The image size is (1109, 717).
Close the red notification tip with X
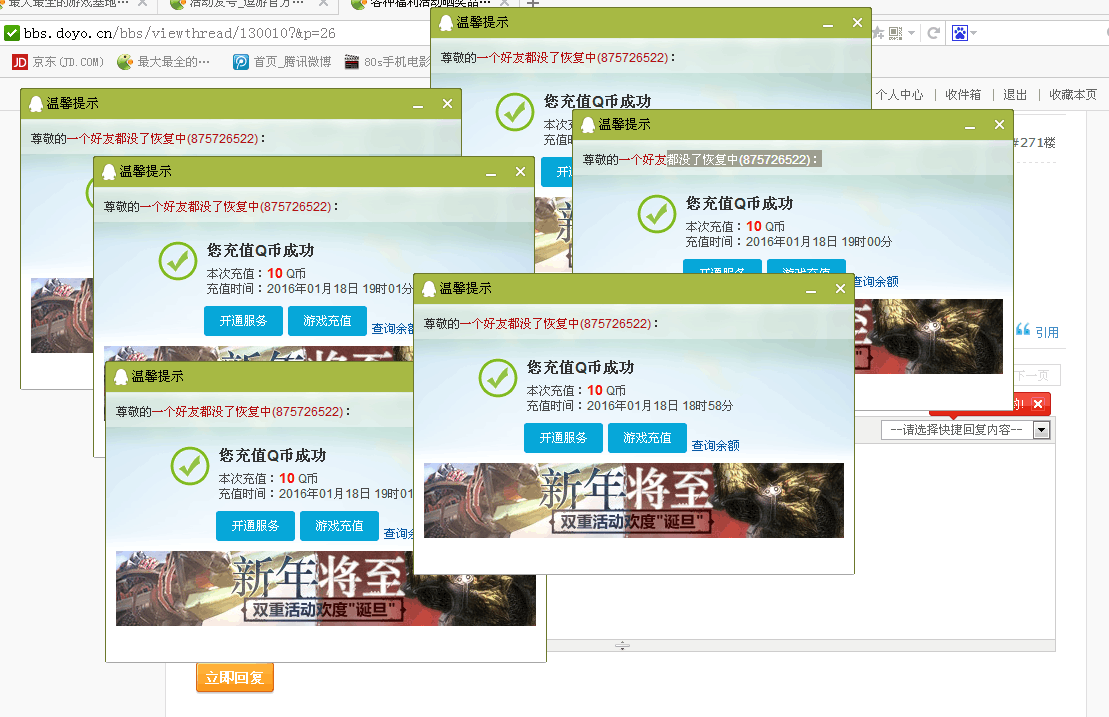(x=1038, y=404)
